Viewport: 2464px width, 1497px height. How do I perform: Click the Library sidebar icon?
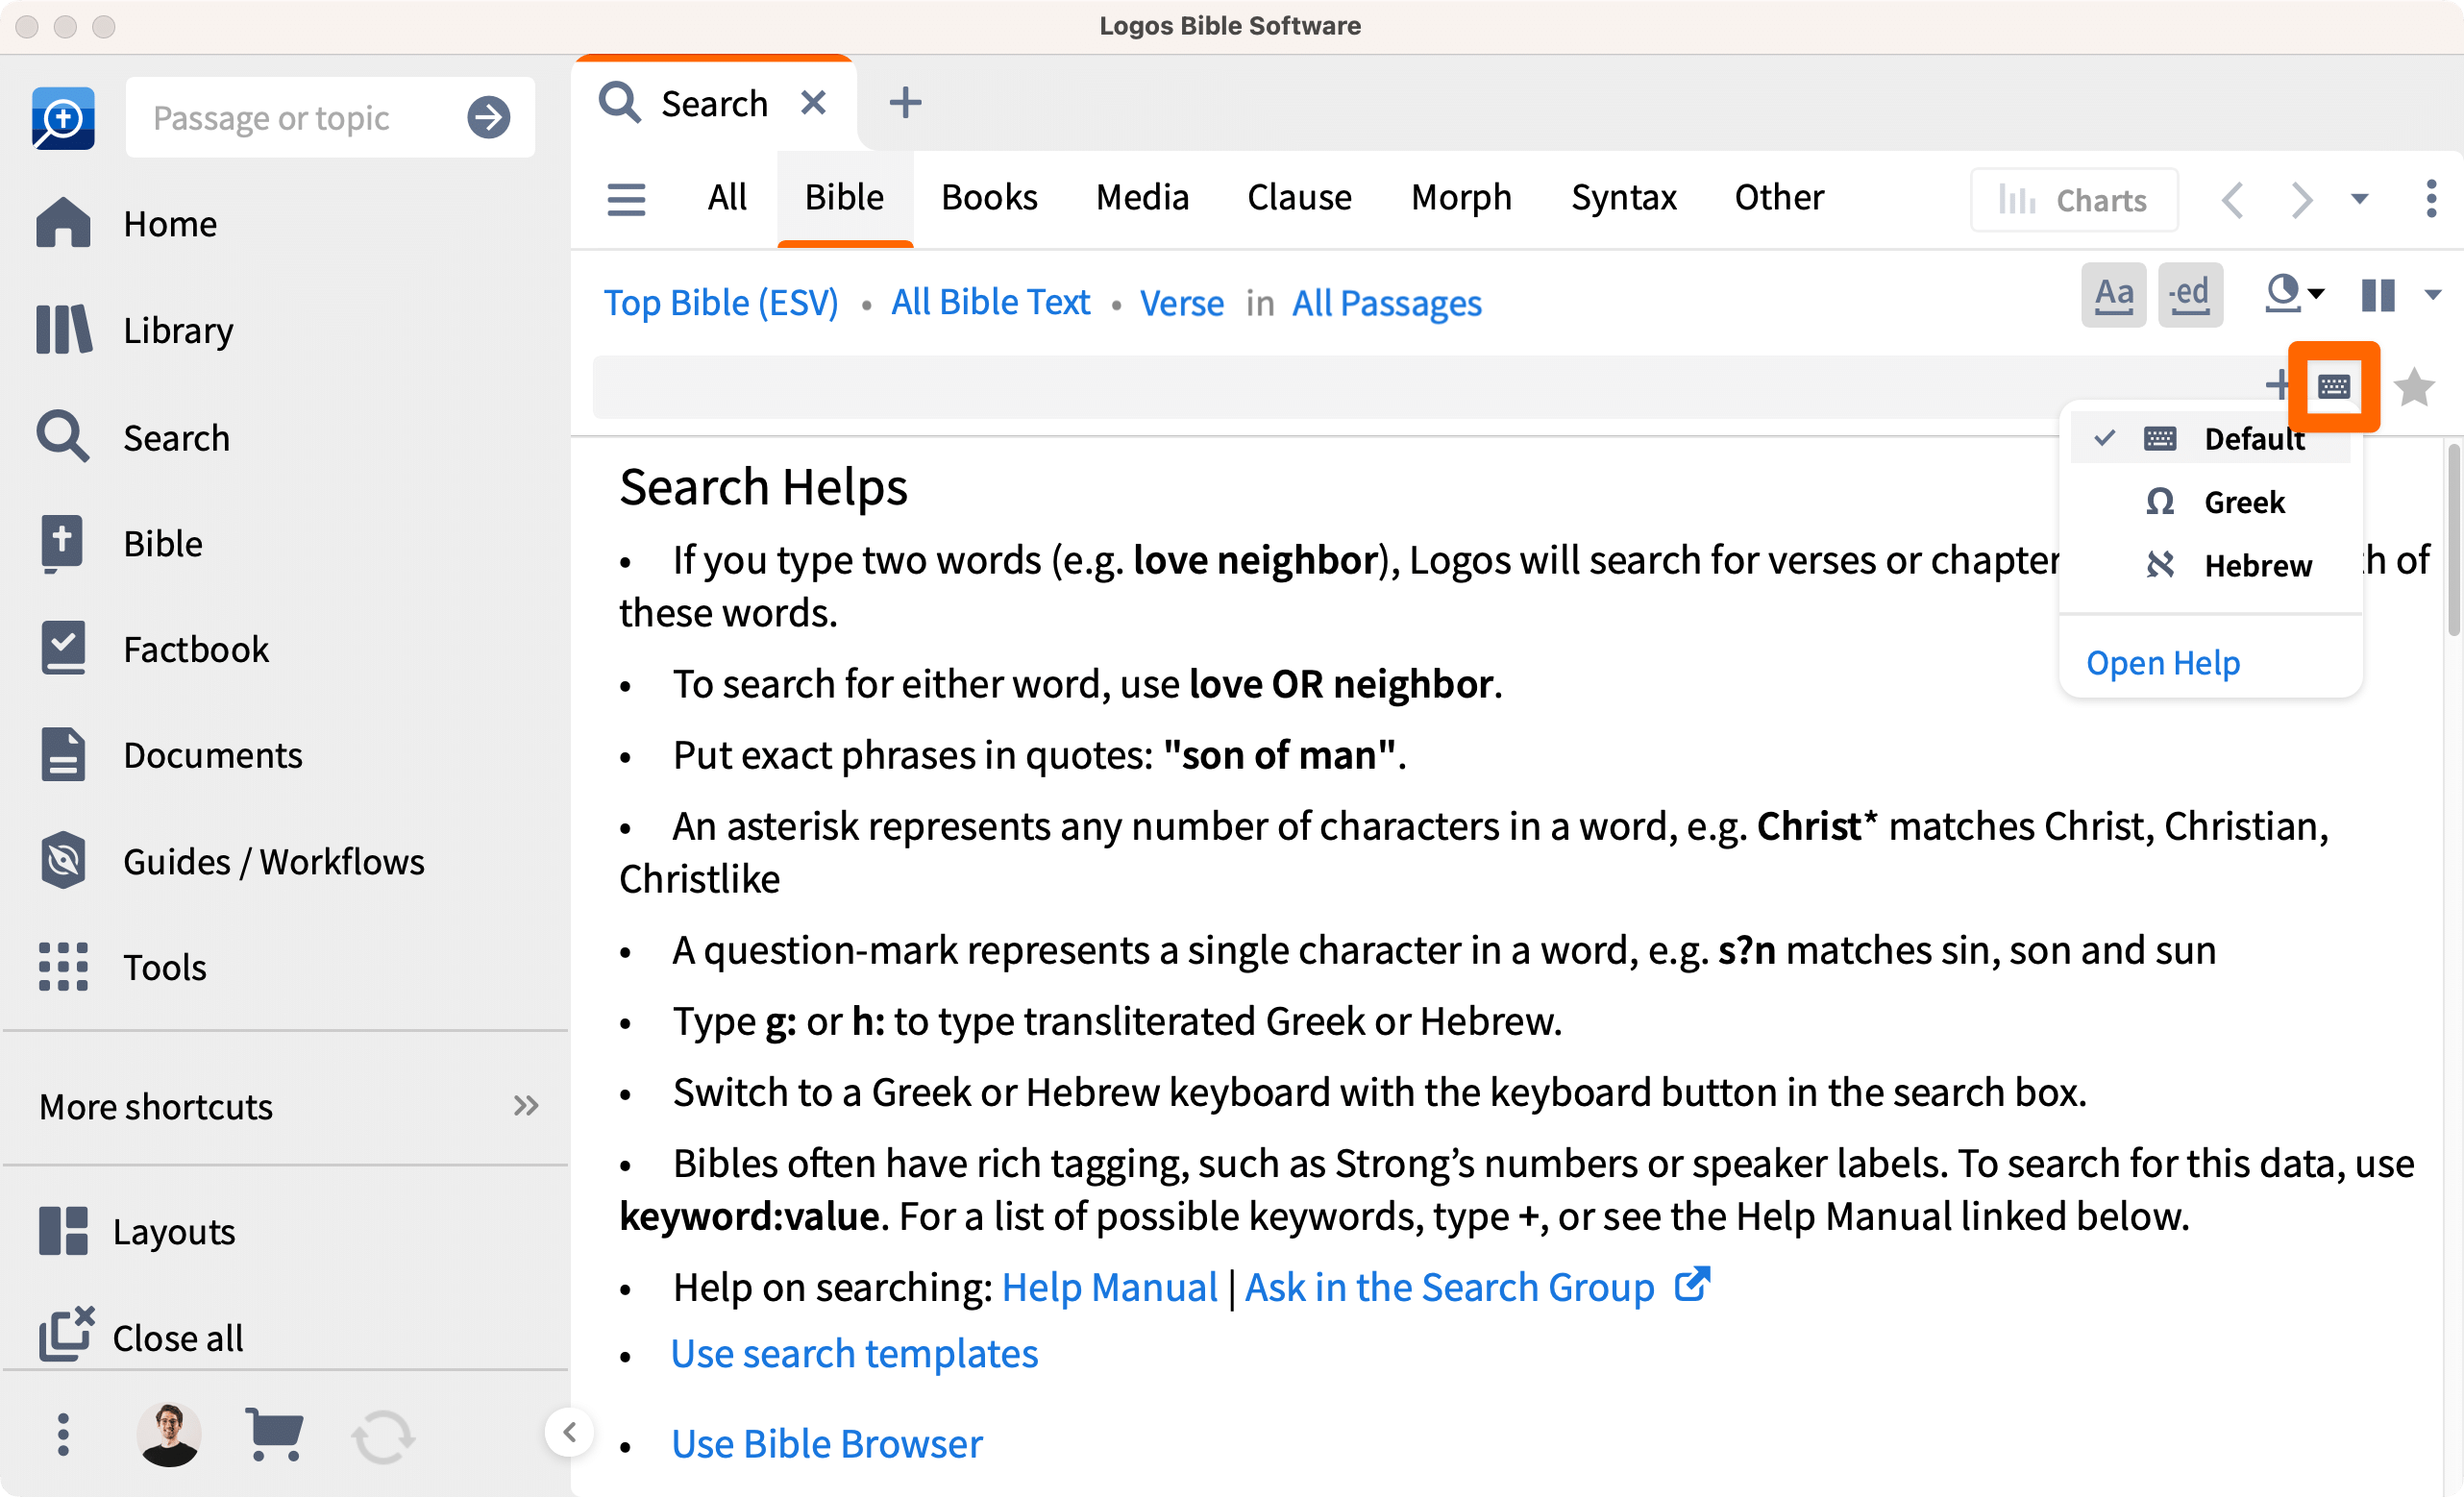point(64,330)
